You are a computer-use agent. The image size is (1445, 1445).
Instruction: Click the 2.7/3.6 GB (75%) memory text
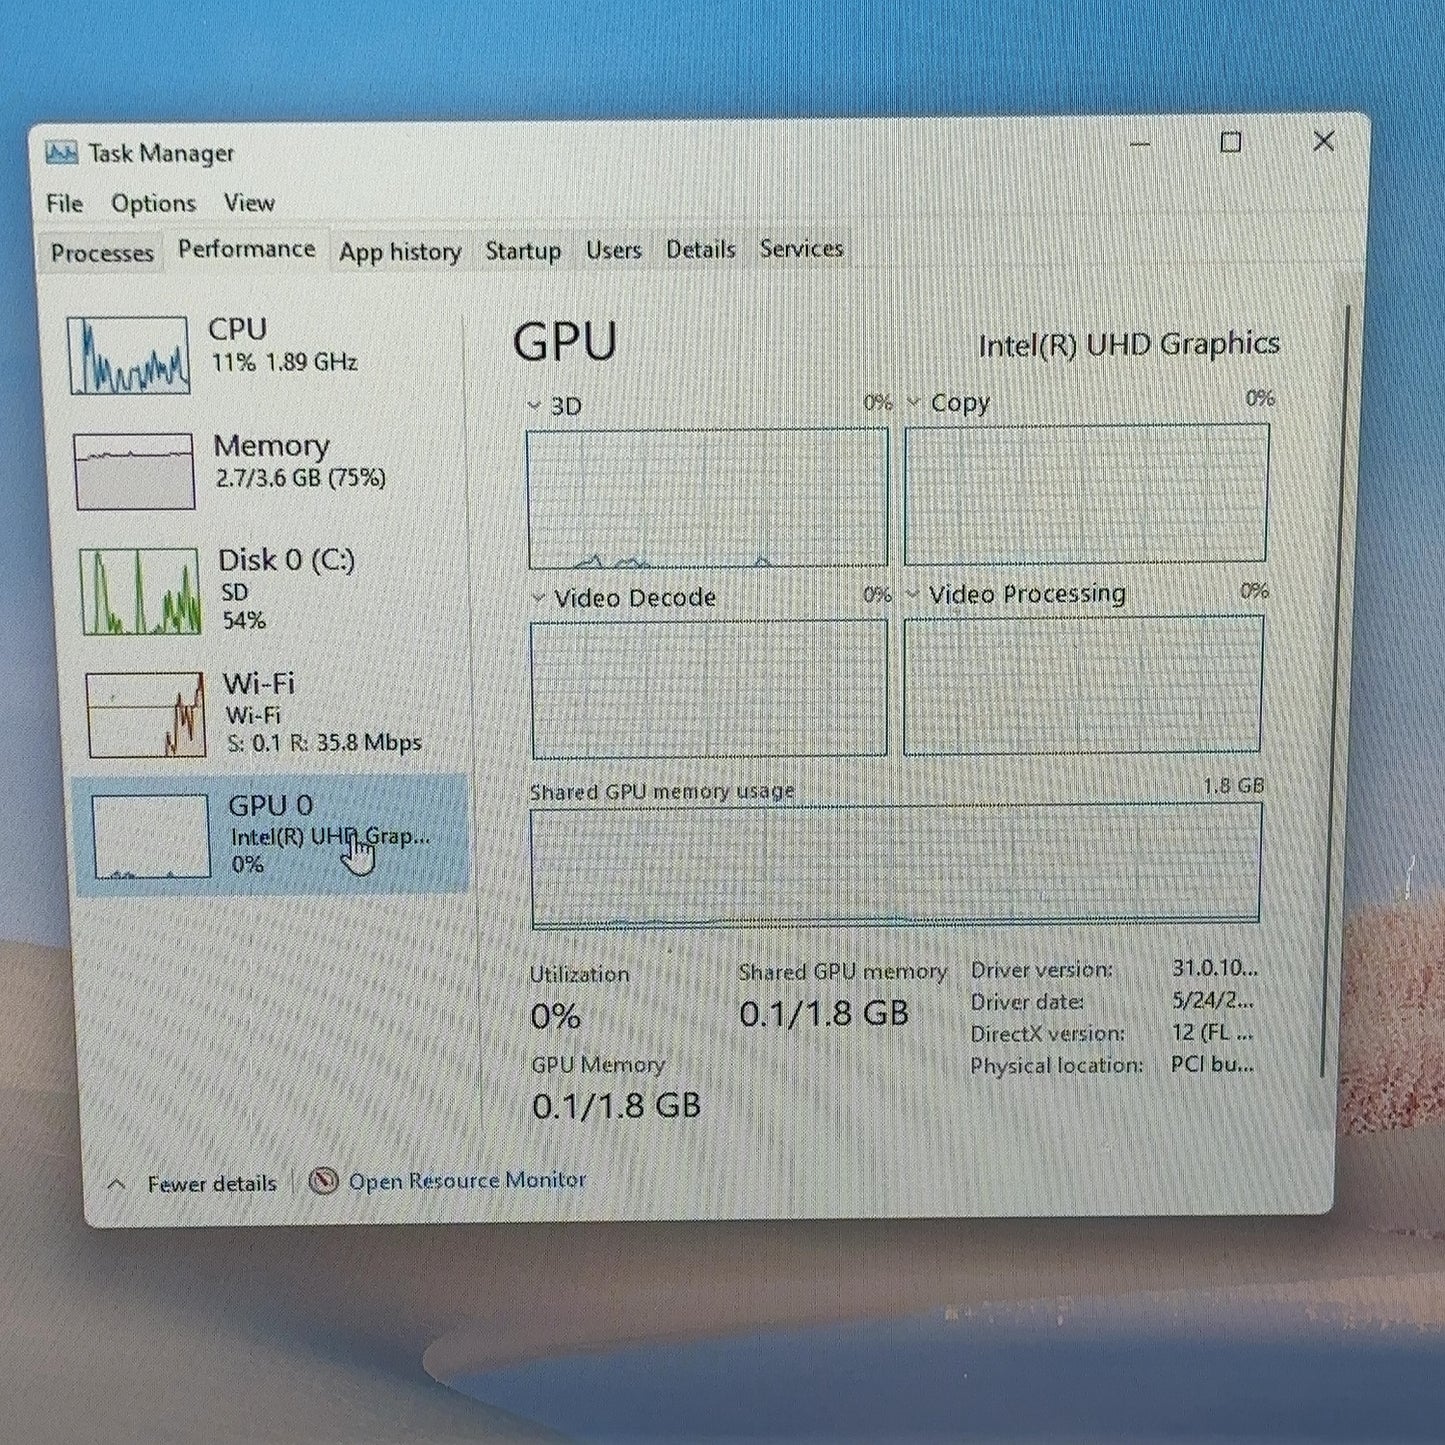coord(301,478)
